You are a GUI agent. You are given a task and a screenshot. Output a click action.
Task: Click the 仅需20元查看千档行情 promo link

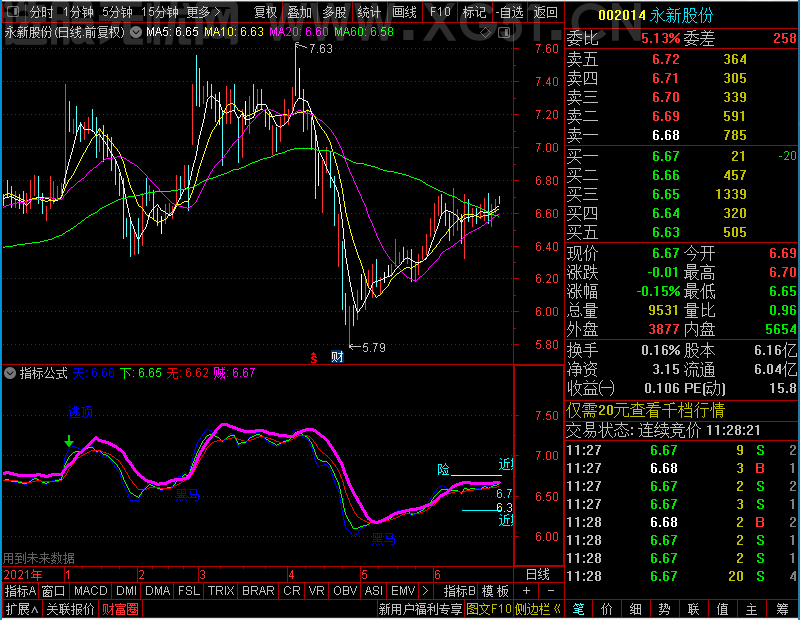645,410
